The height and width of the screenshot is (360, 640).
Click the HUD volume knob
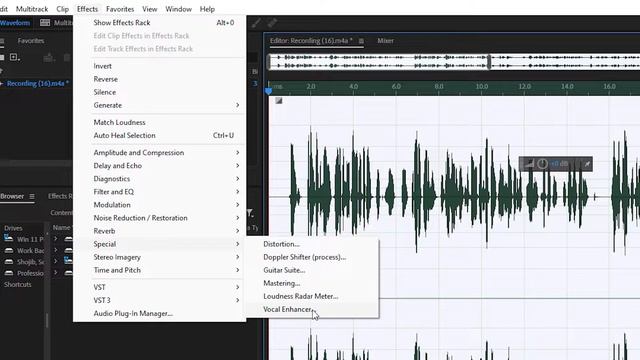(542, 164)
